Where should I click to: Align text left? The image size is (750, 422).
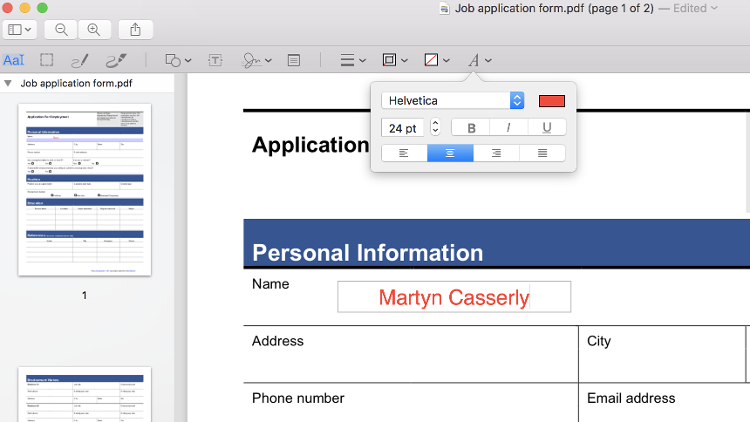point(404,153)
